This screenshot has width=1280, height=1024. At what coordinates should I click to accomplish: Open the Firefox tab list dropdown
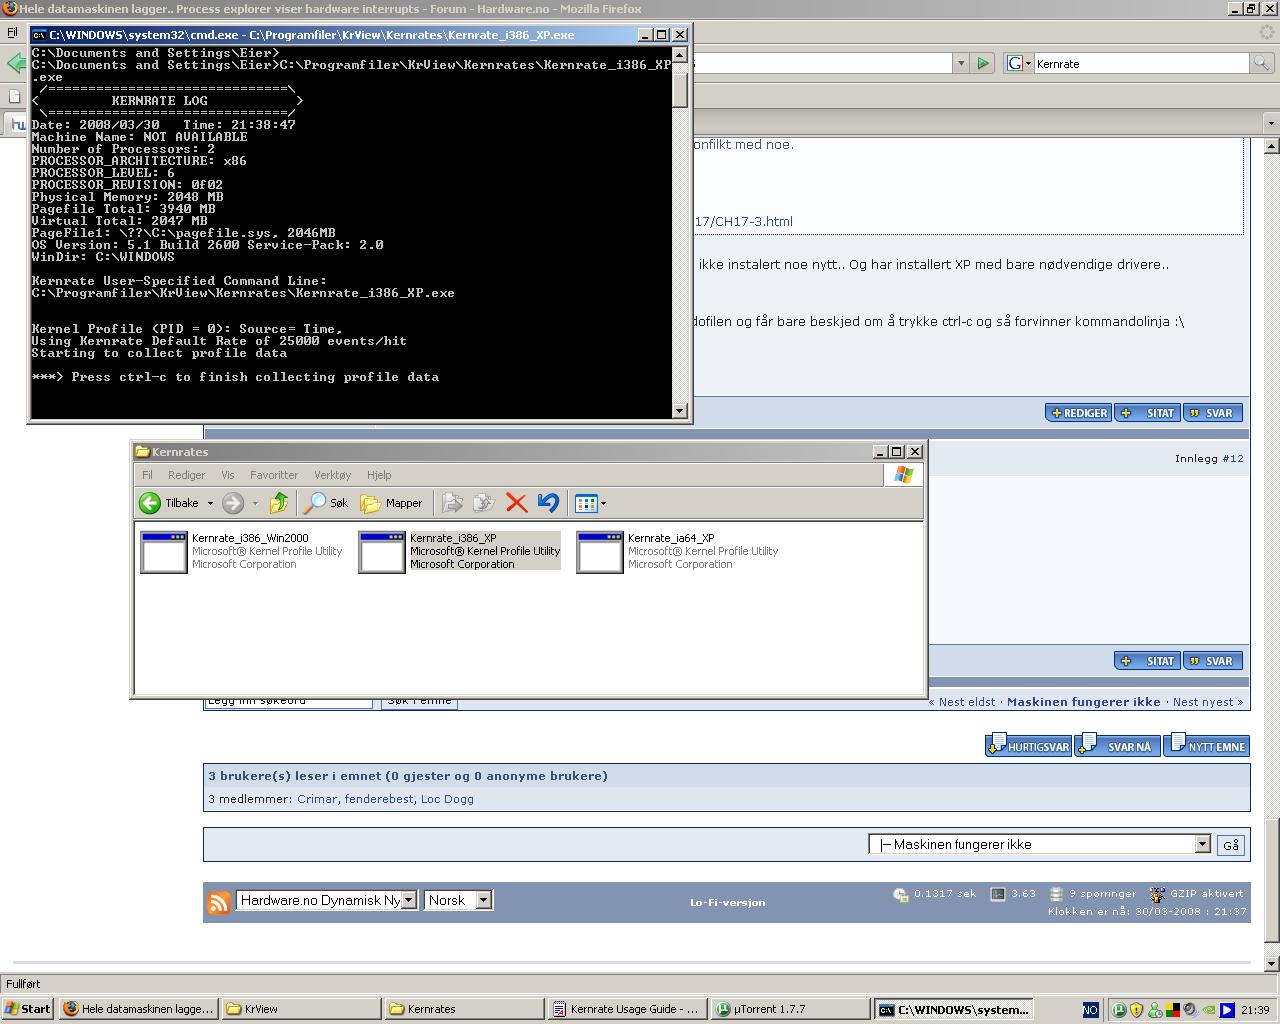(1271, 124)
